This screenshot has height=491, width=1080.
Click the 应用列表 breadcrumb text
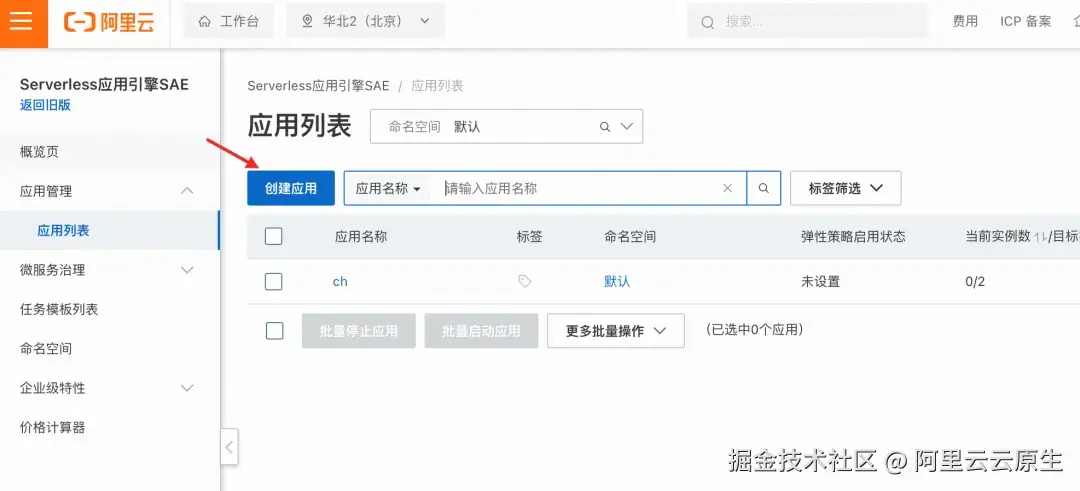pyautogui.click(x=437, y=86)
